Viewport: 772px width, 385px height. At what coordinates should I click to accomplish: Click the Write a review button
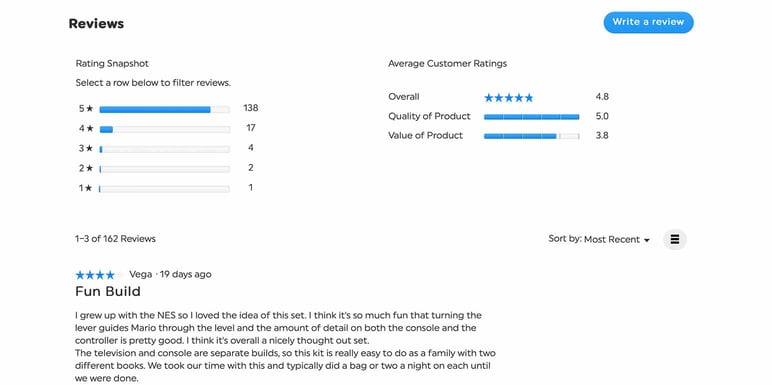(648, 22)
